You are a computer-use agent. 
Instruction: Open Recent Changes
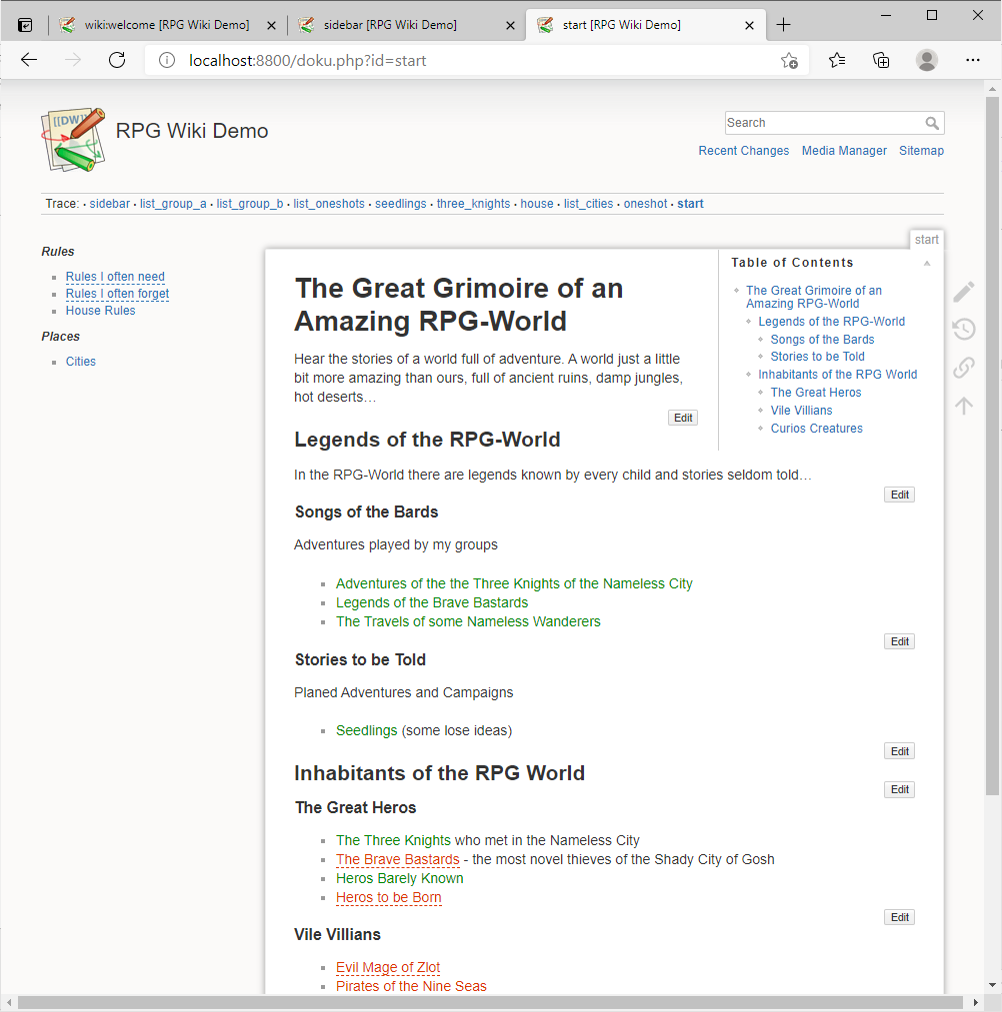[x=743, y=150]
